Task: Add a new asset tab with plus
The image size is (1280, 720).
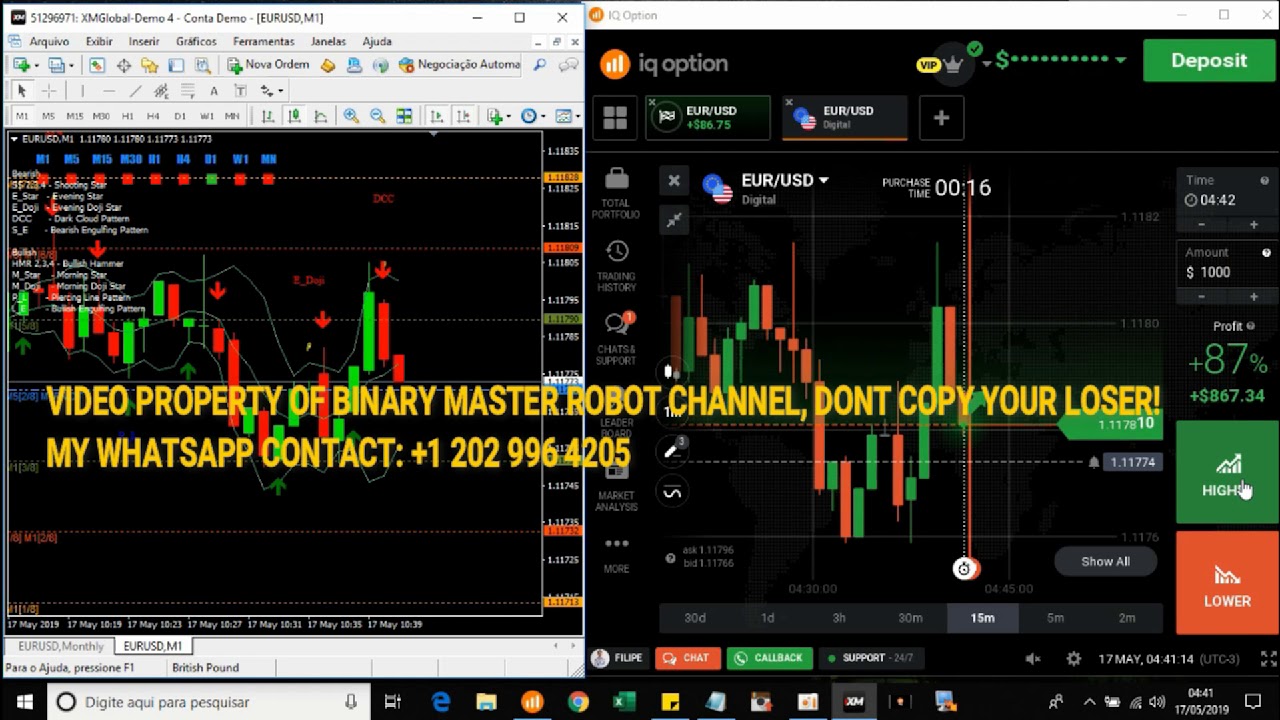Action: [941, 118]
